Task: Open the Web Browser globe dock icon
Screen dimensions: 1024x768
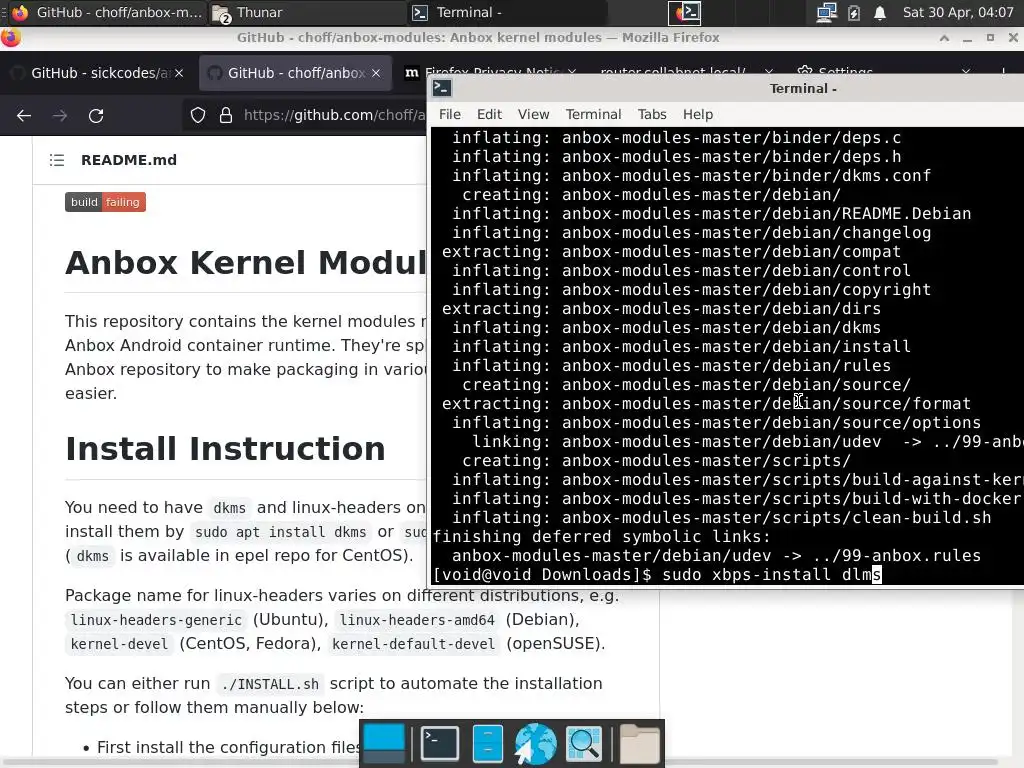Action: 536,743
